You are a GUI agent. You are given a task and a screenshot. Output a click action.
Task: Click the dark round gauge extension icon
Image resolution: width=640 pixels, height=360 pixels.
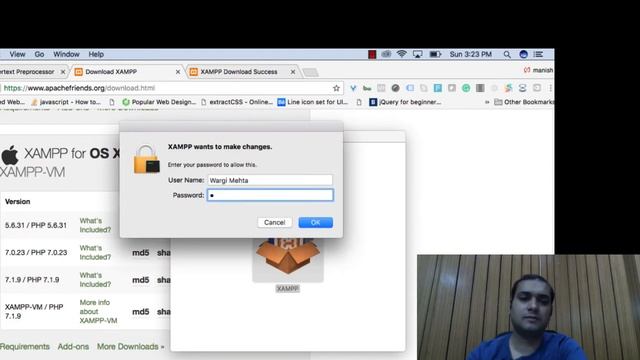395,88
